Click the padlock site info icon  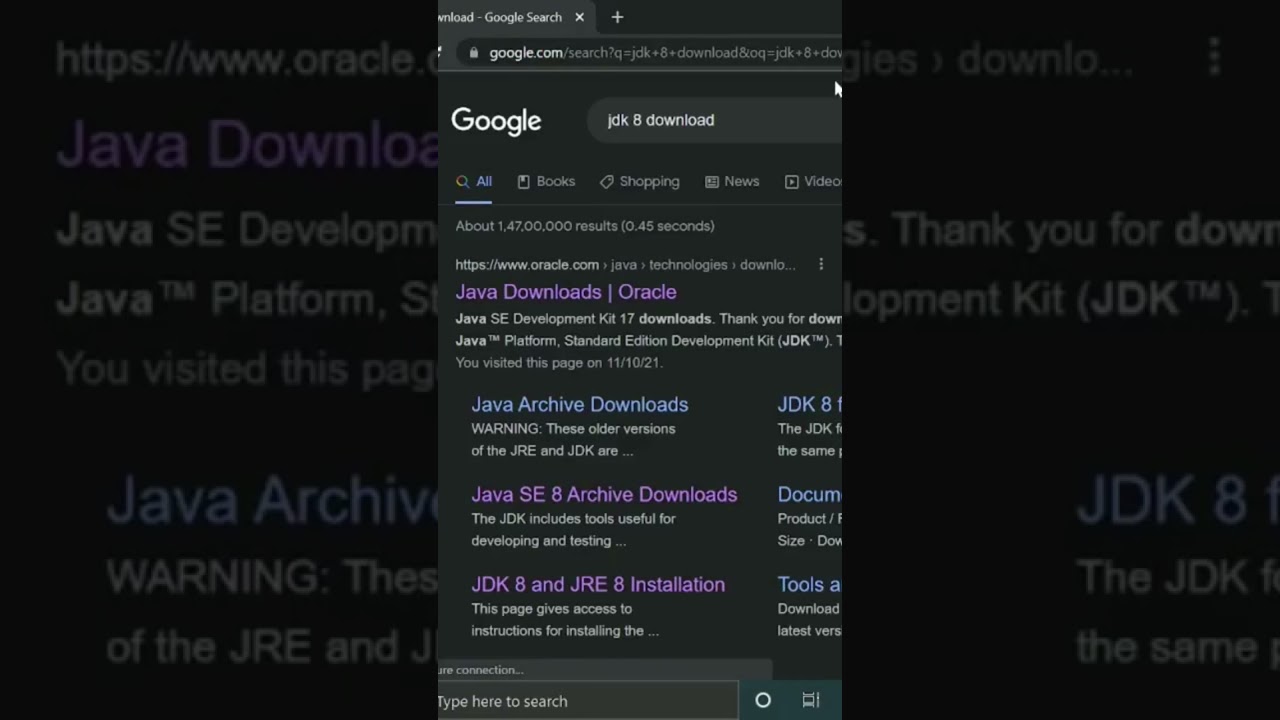[474, 53]
